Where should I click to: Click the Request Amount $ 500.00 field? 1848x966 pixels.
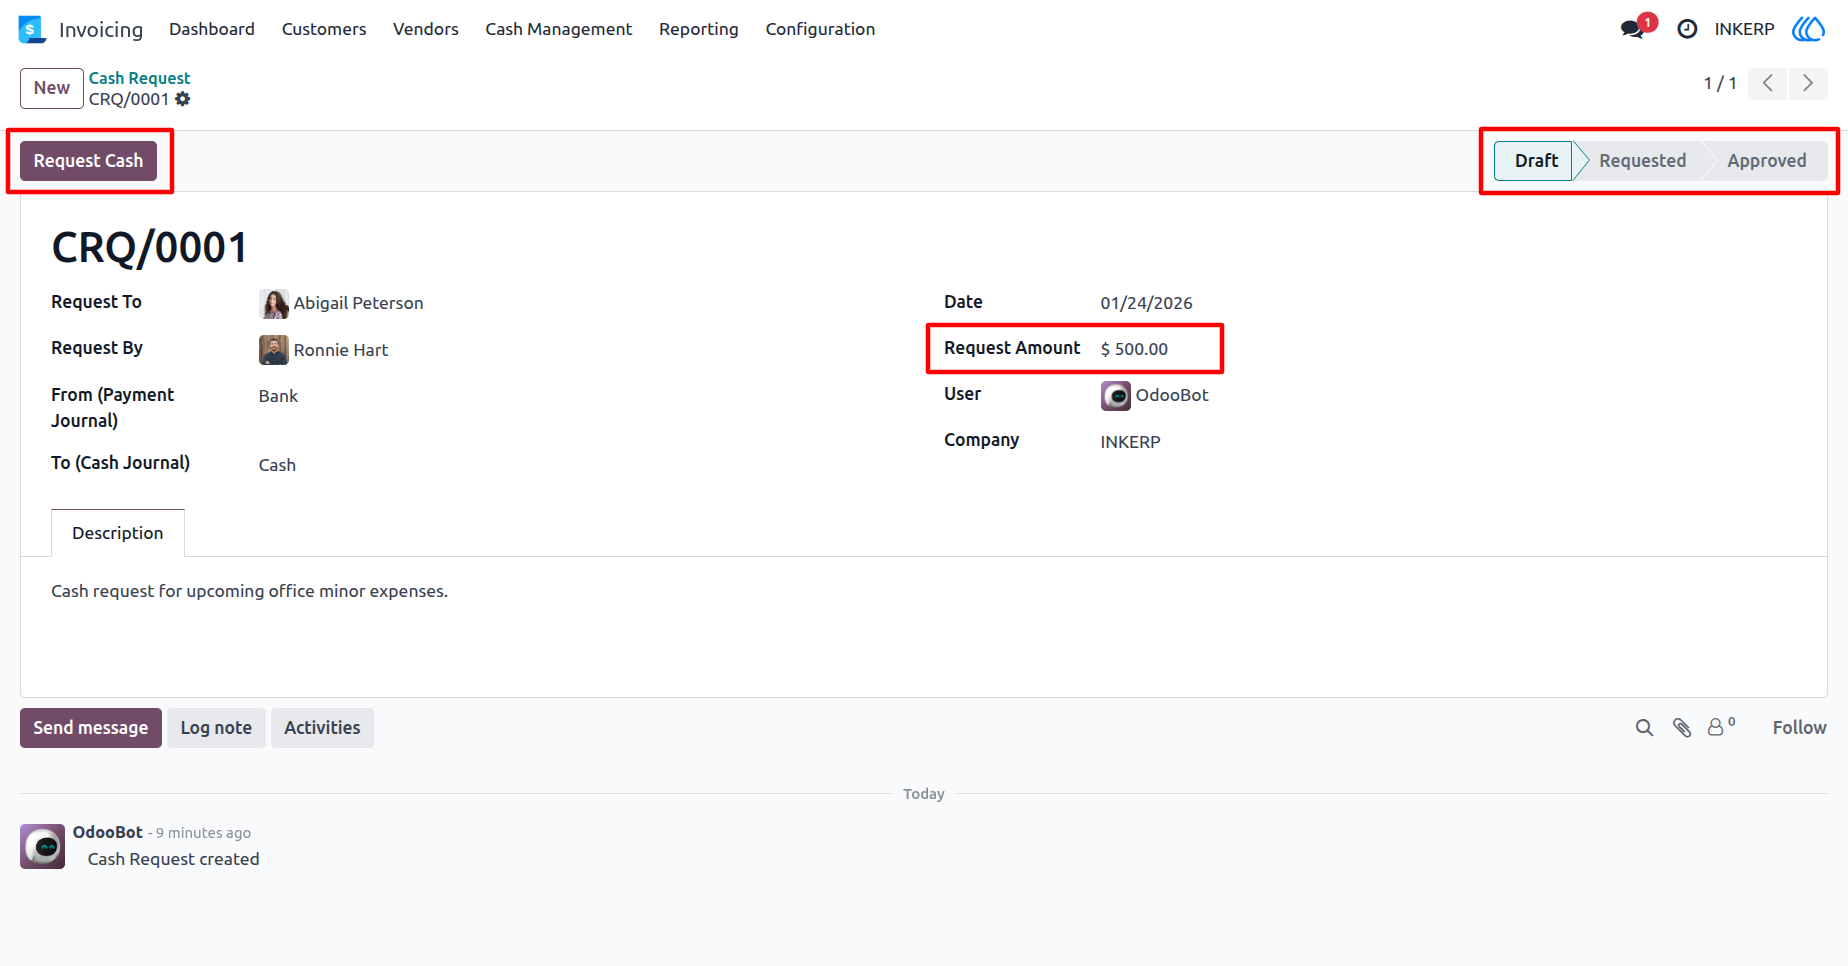[1134, 349]
